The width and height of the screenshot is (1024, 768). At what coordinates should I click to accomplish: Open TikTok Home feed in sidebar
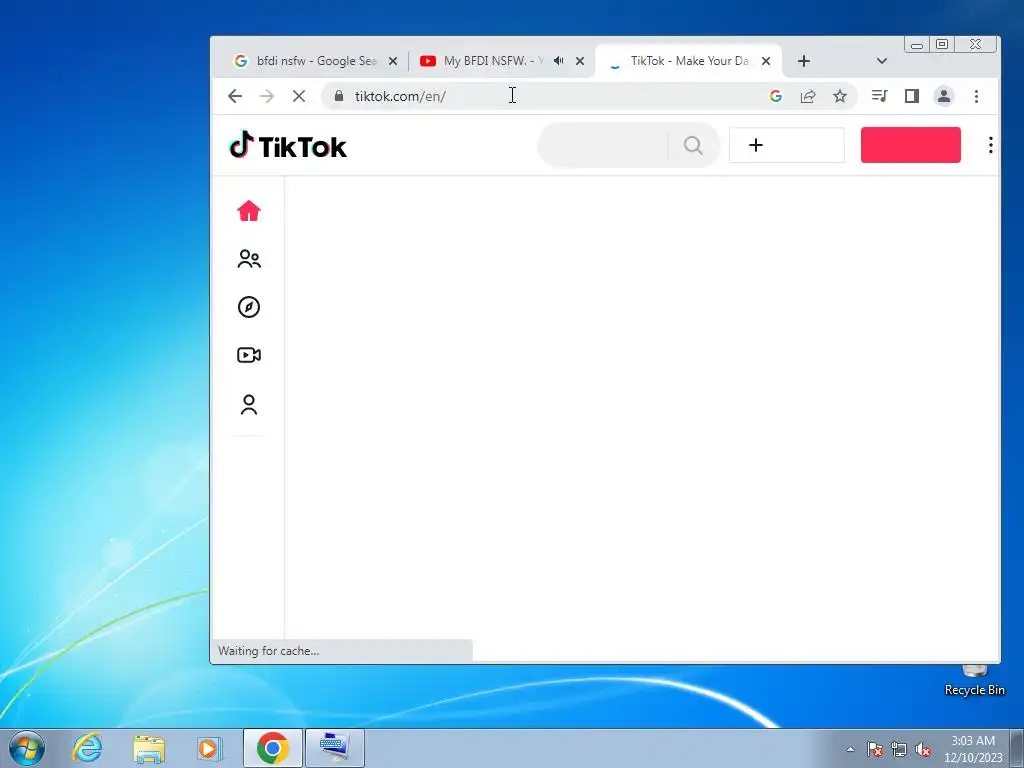click(249, 211)
